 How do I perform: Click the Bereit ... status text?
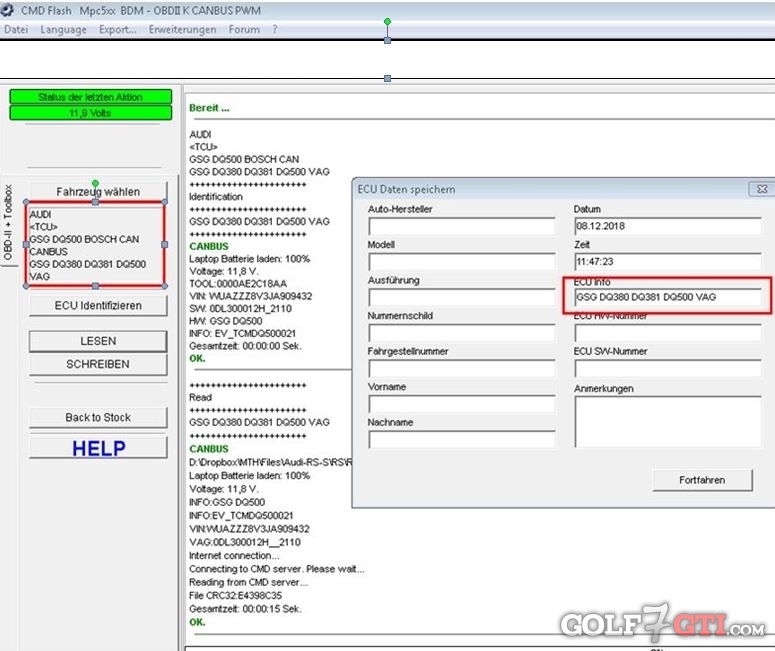209,108
